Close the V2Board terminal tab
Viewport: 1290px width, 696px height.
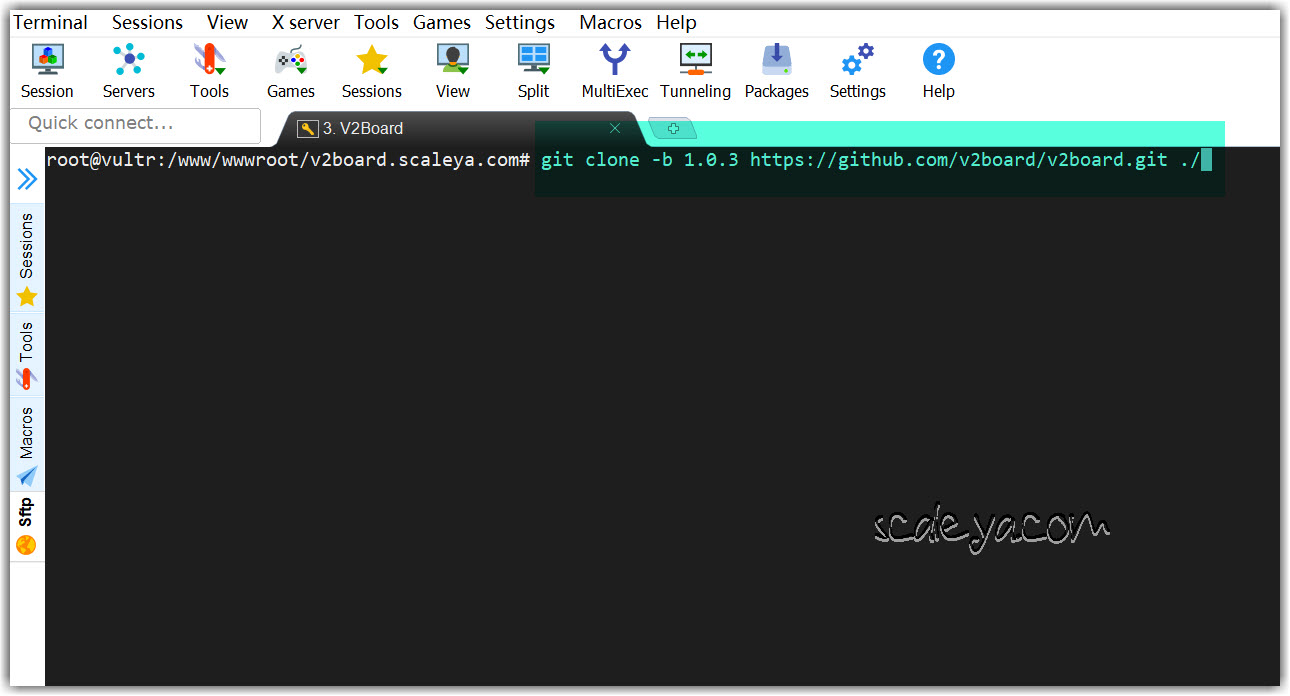[x=615, y=128]
